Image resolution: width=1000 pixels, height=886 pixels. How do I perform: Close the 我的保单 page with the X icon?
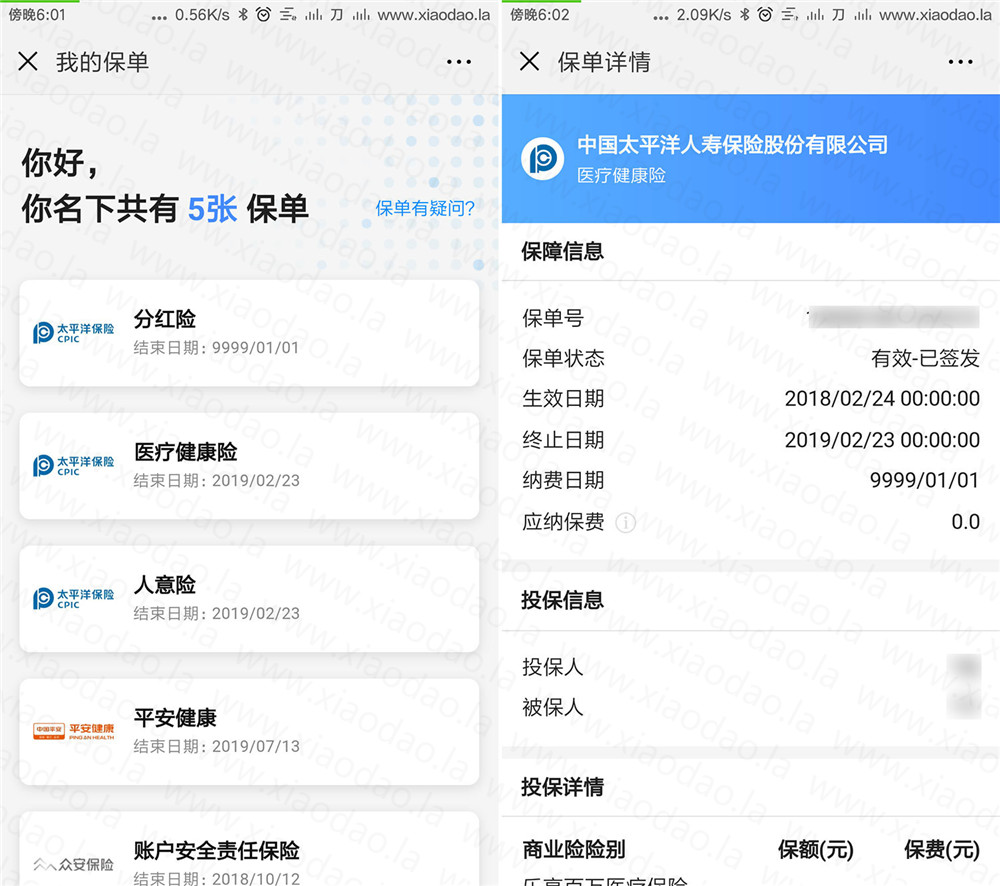(x=28, y=62)
